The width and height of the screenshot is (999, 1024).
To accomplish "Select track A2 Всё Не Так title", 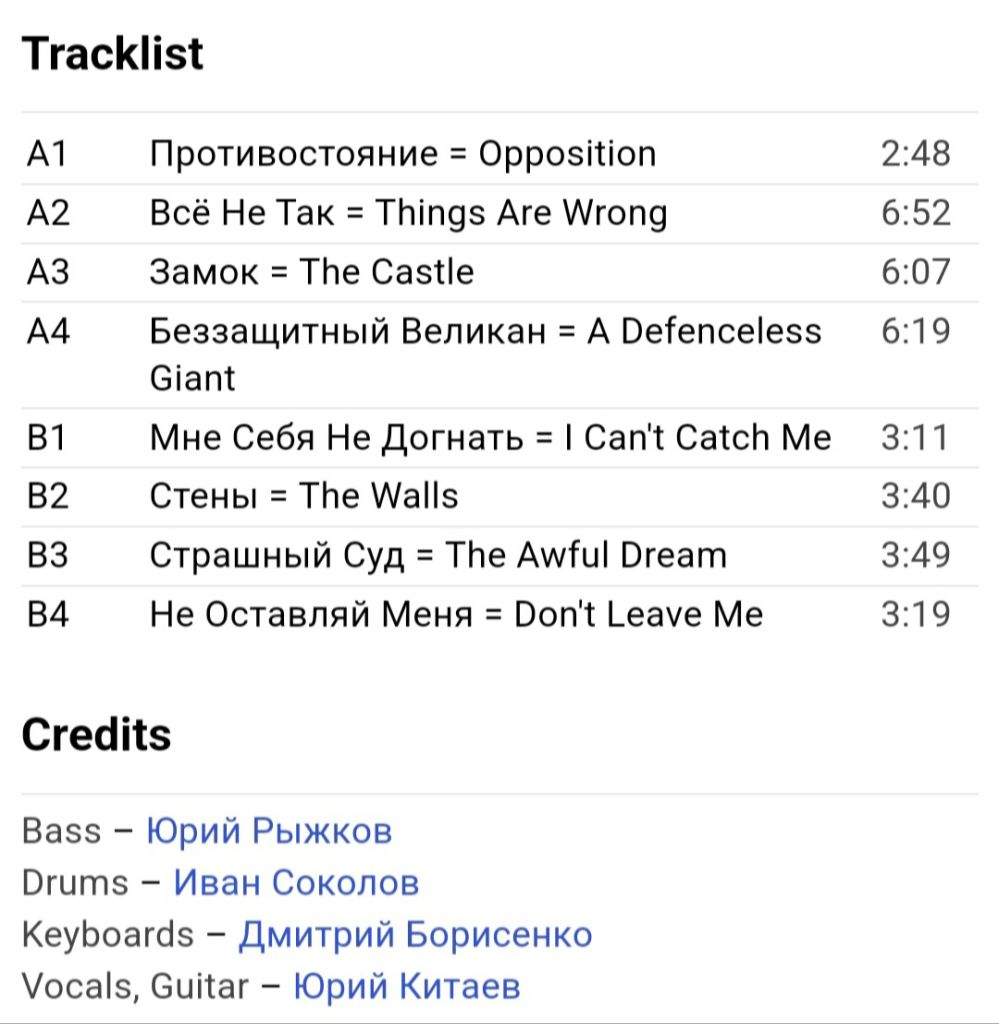I will [409, 214].
